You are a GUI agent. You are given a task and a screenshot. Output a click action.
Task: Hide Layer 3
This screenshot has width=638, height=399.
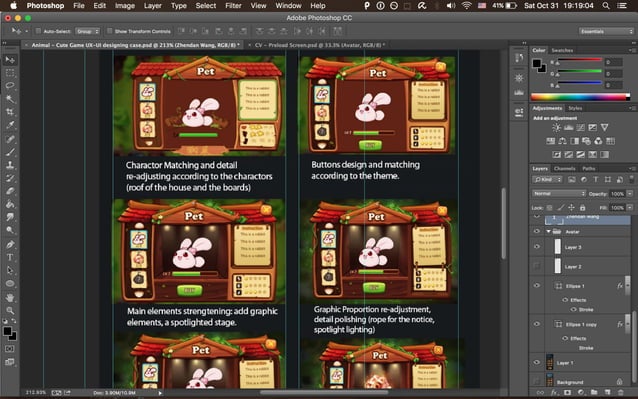[537, 246]
